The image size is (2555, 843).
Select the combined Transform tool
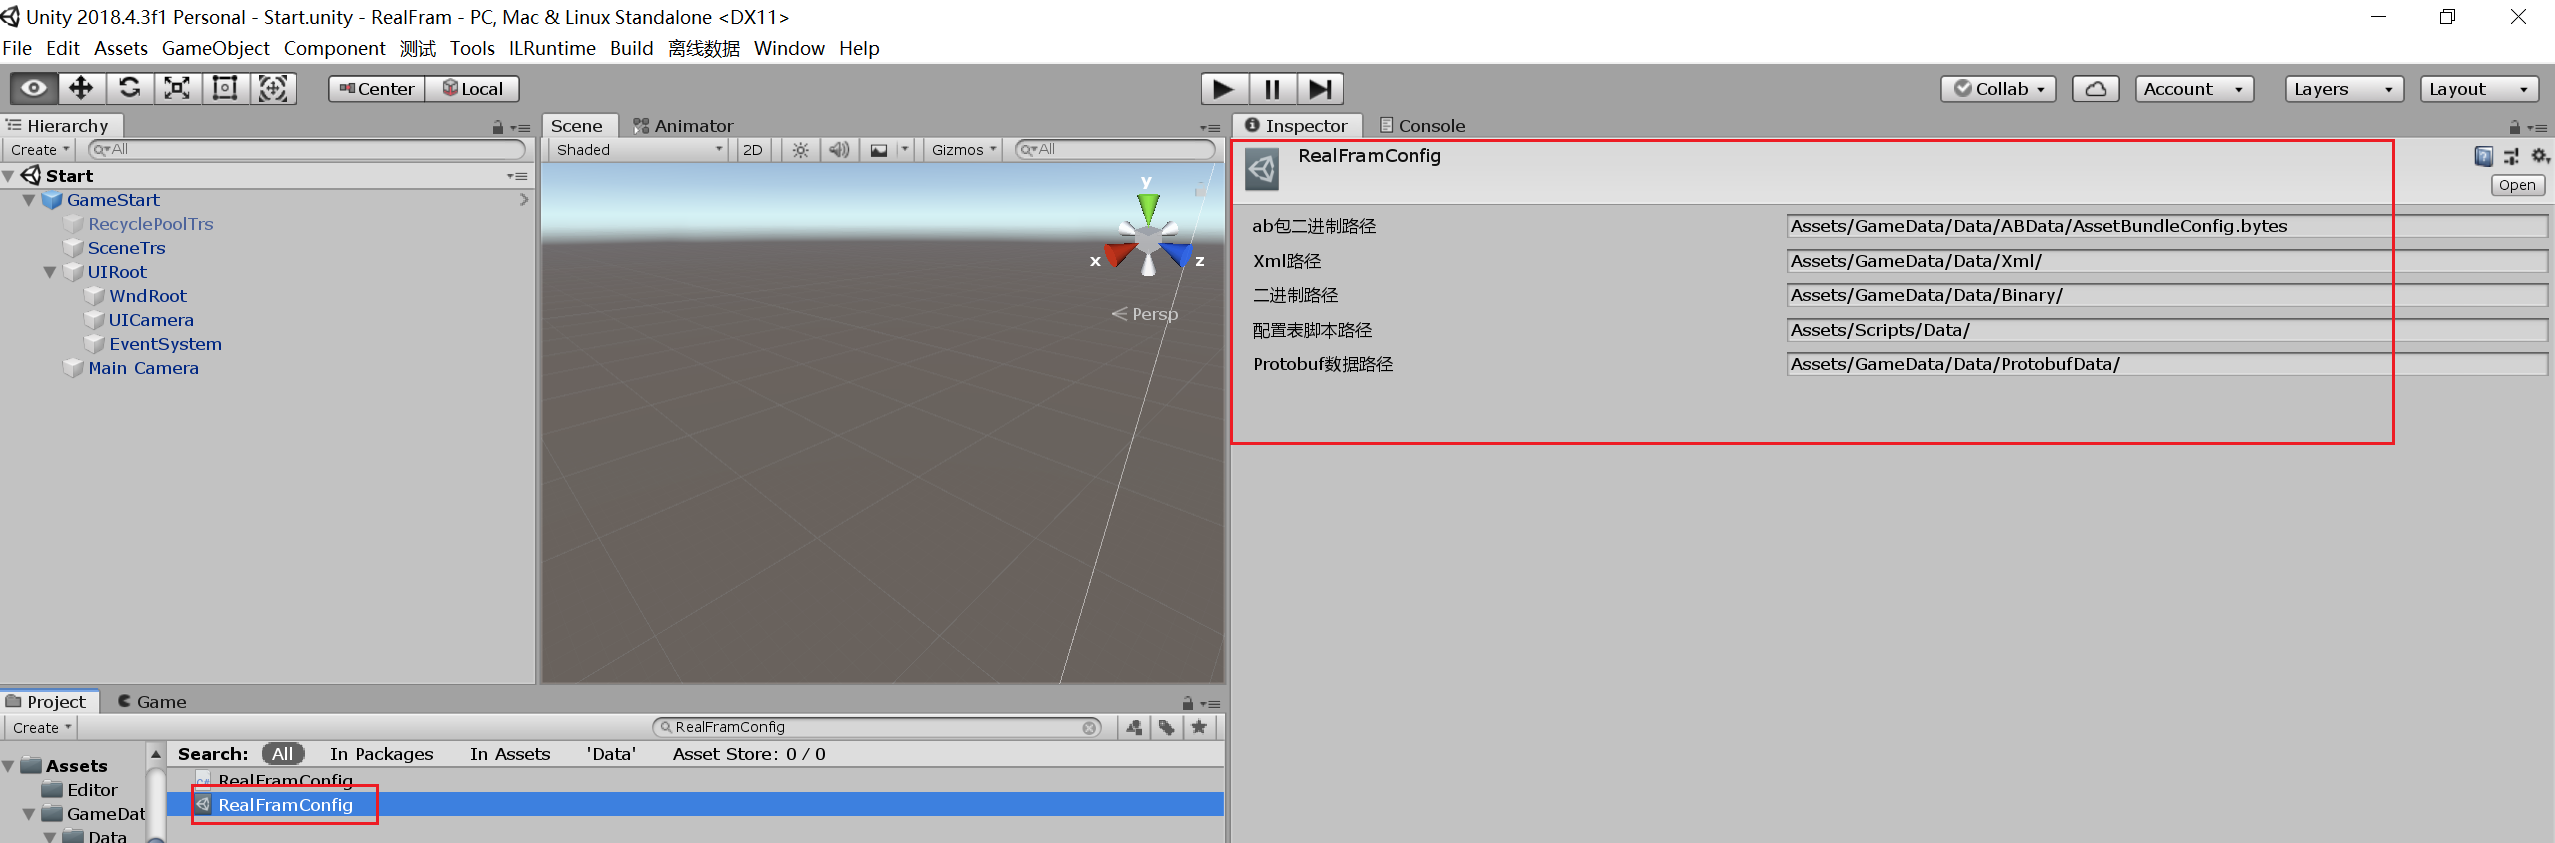[273, 88]
